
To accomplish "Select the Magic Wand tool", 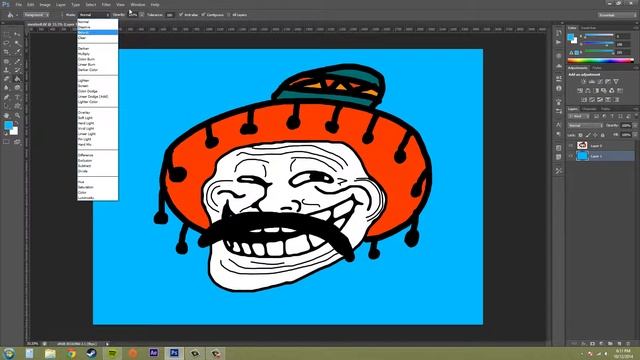I will tap(18, 43).
